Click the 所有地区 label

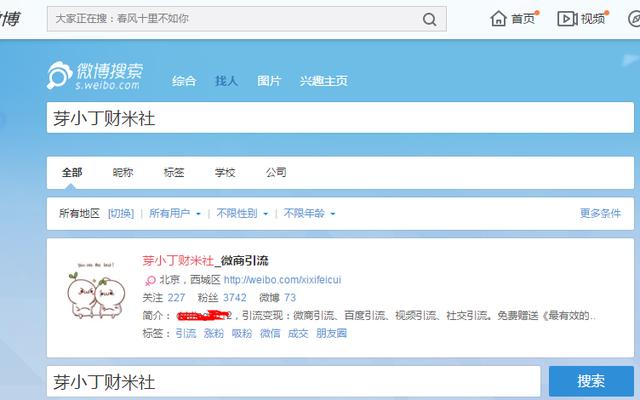(x=79, y=213)
